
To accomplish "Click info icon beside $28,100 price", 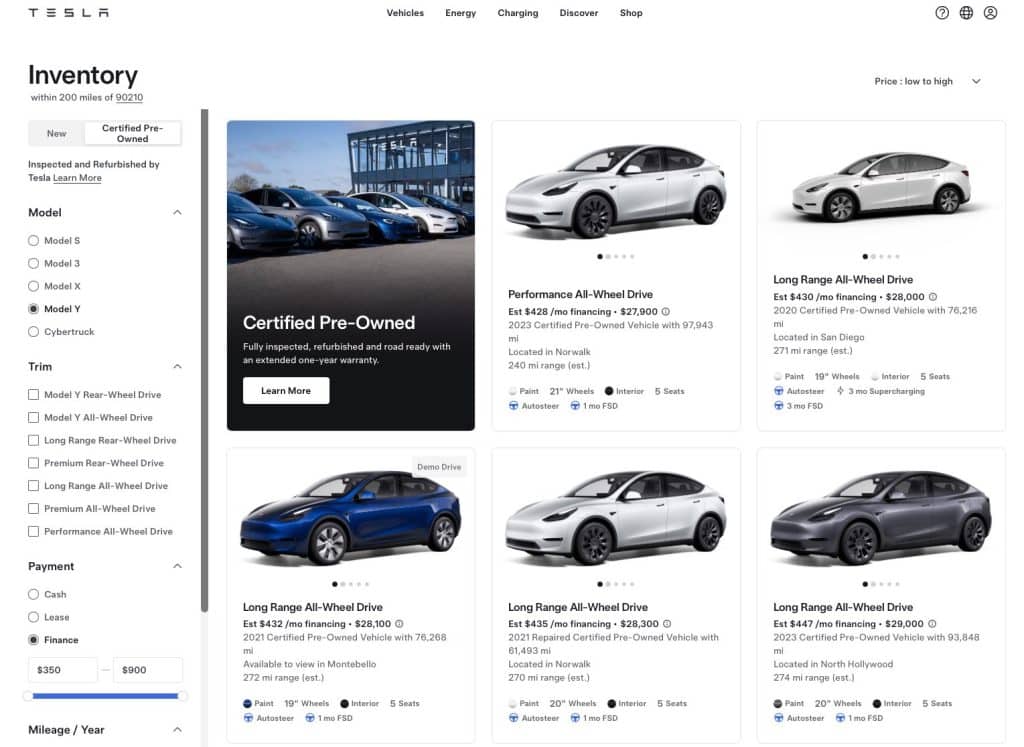I will coord(399,624).
